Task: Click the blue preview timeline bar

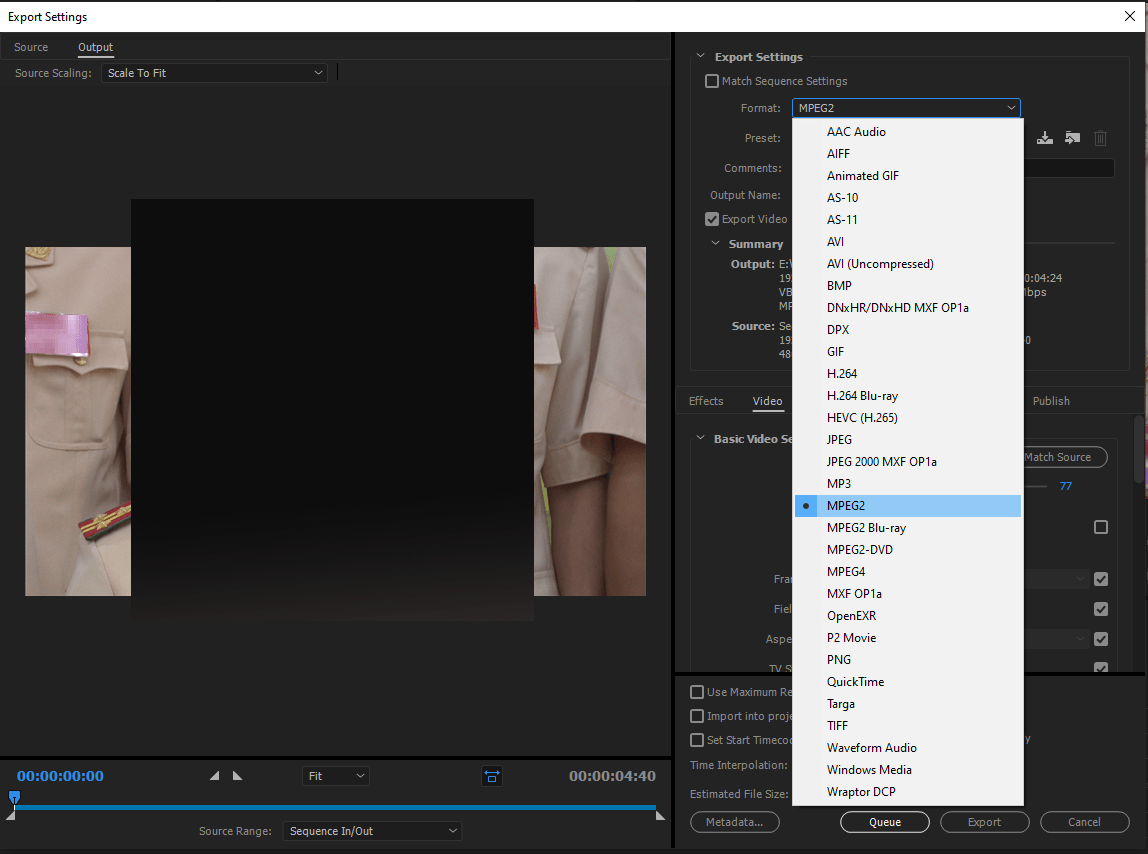Action: coord(335,807)
